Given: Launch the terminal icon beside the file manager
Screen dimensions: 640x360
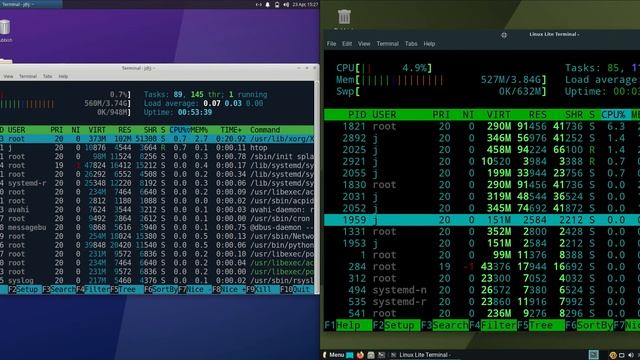Looking at the screenshot, I should pos(381,355).
